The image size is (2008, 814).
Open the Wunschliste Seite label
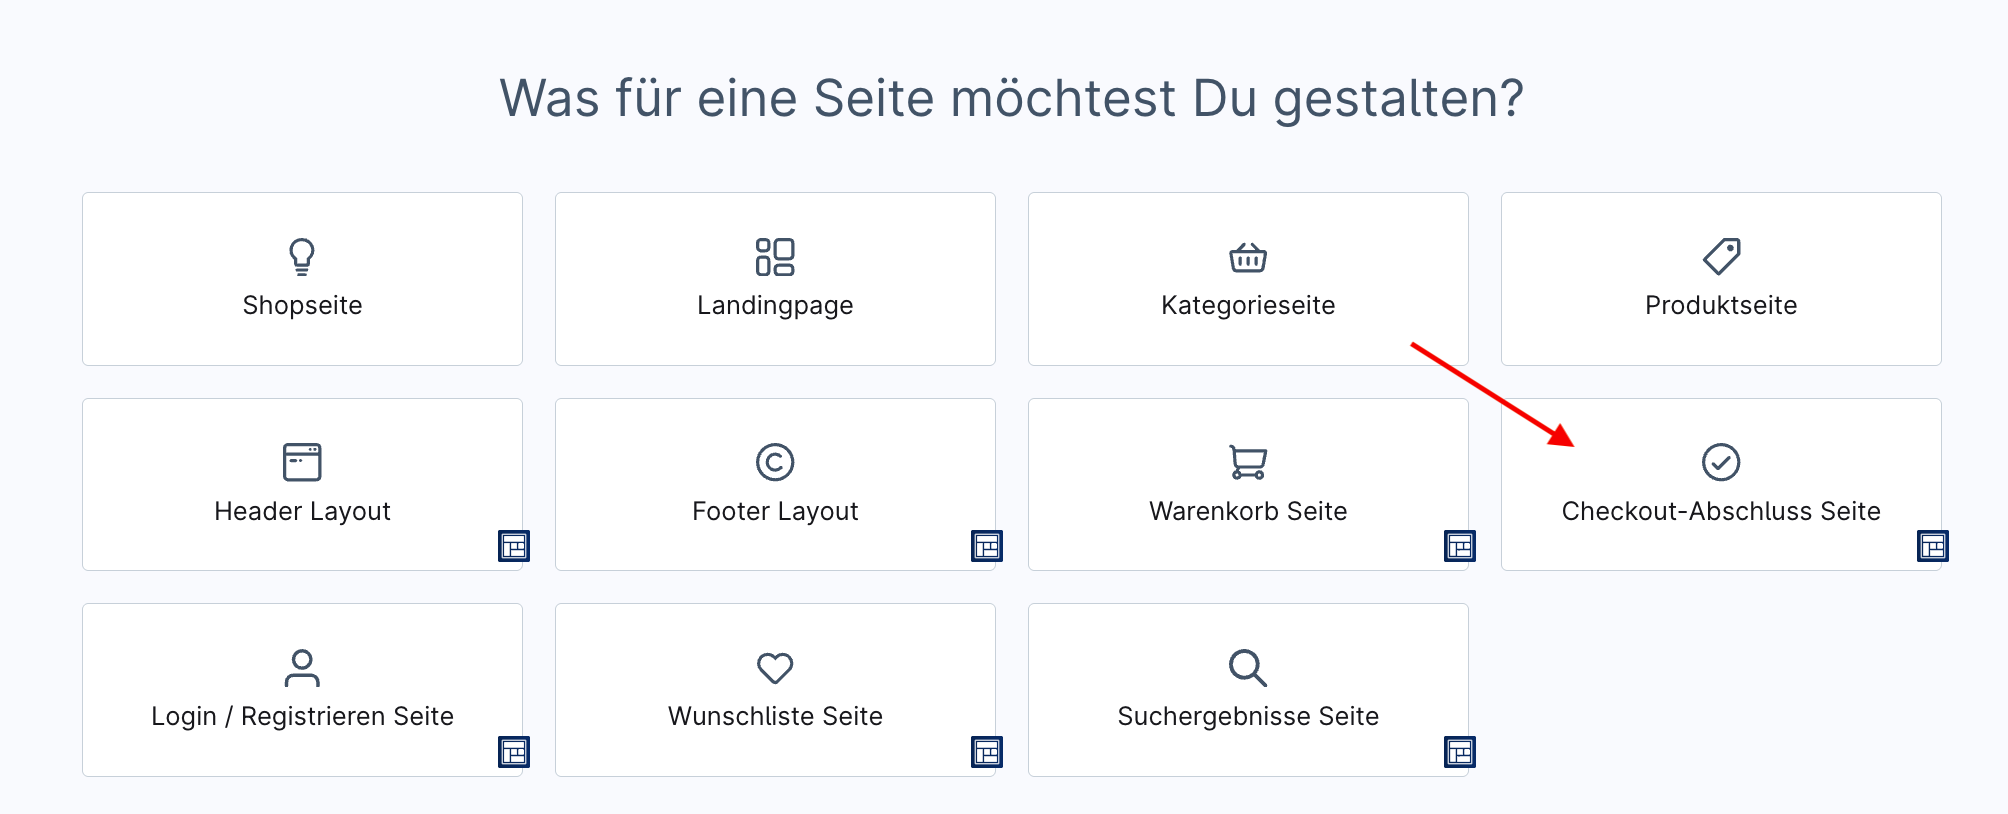point(775,716)
